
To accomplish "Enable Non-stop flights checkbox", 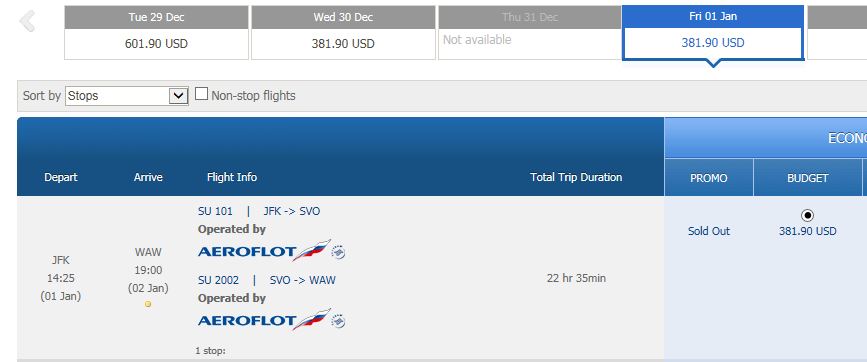I will [202, 94].
